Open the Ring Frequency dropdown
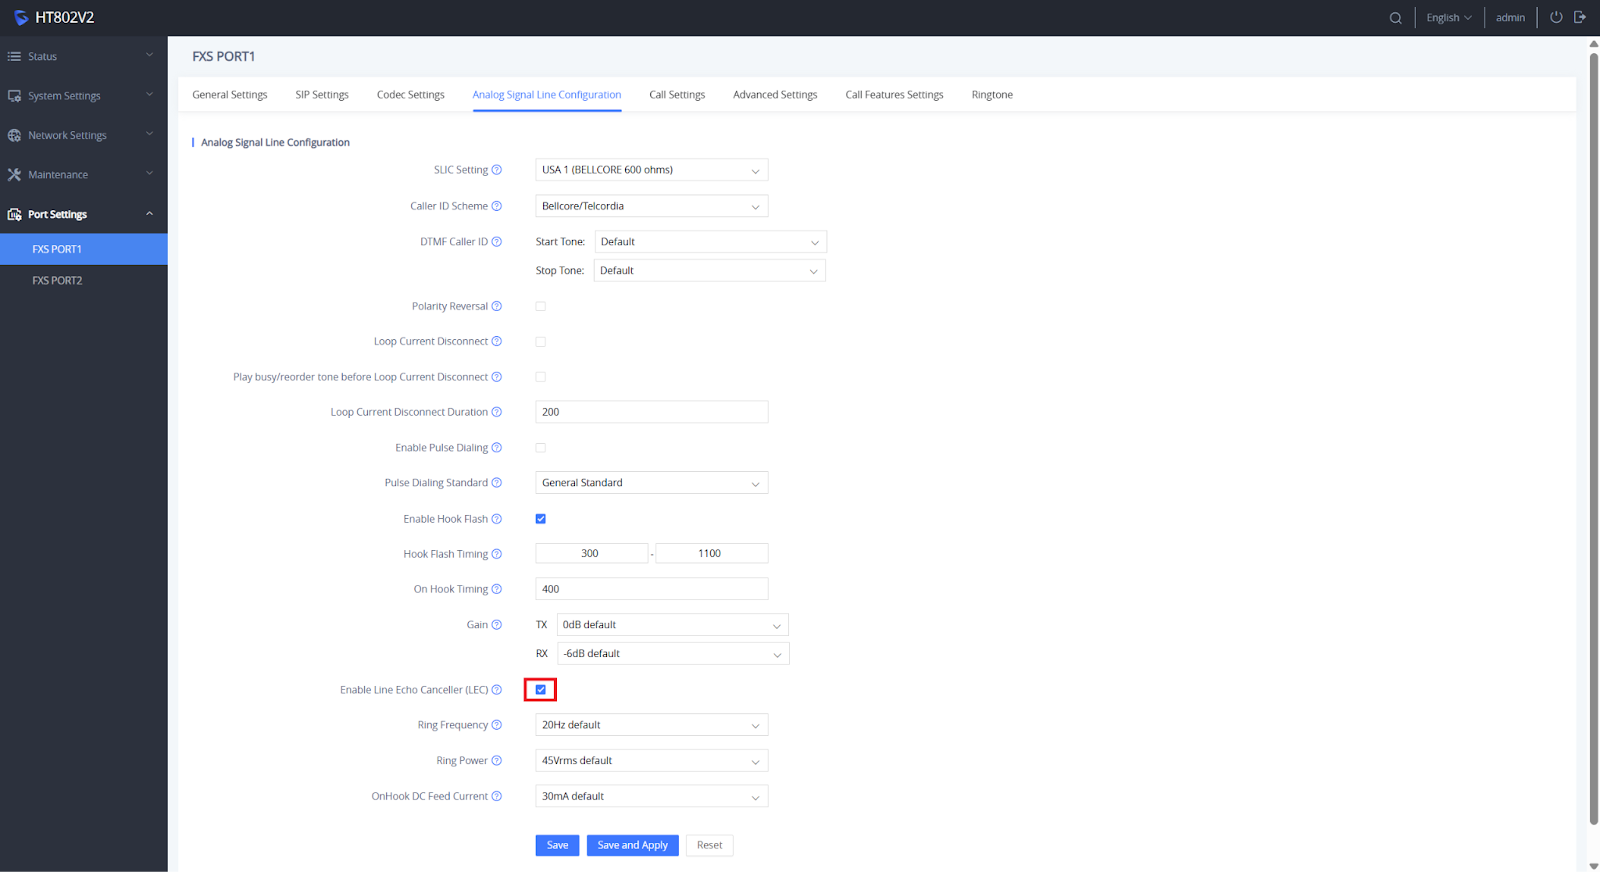1600x872 pixels. tap(652, 725)
